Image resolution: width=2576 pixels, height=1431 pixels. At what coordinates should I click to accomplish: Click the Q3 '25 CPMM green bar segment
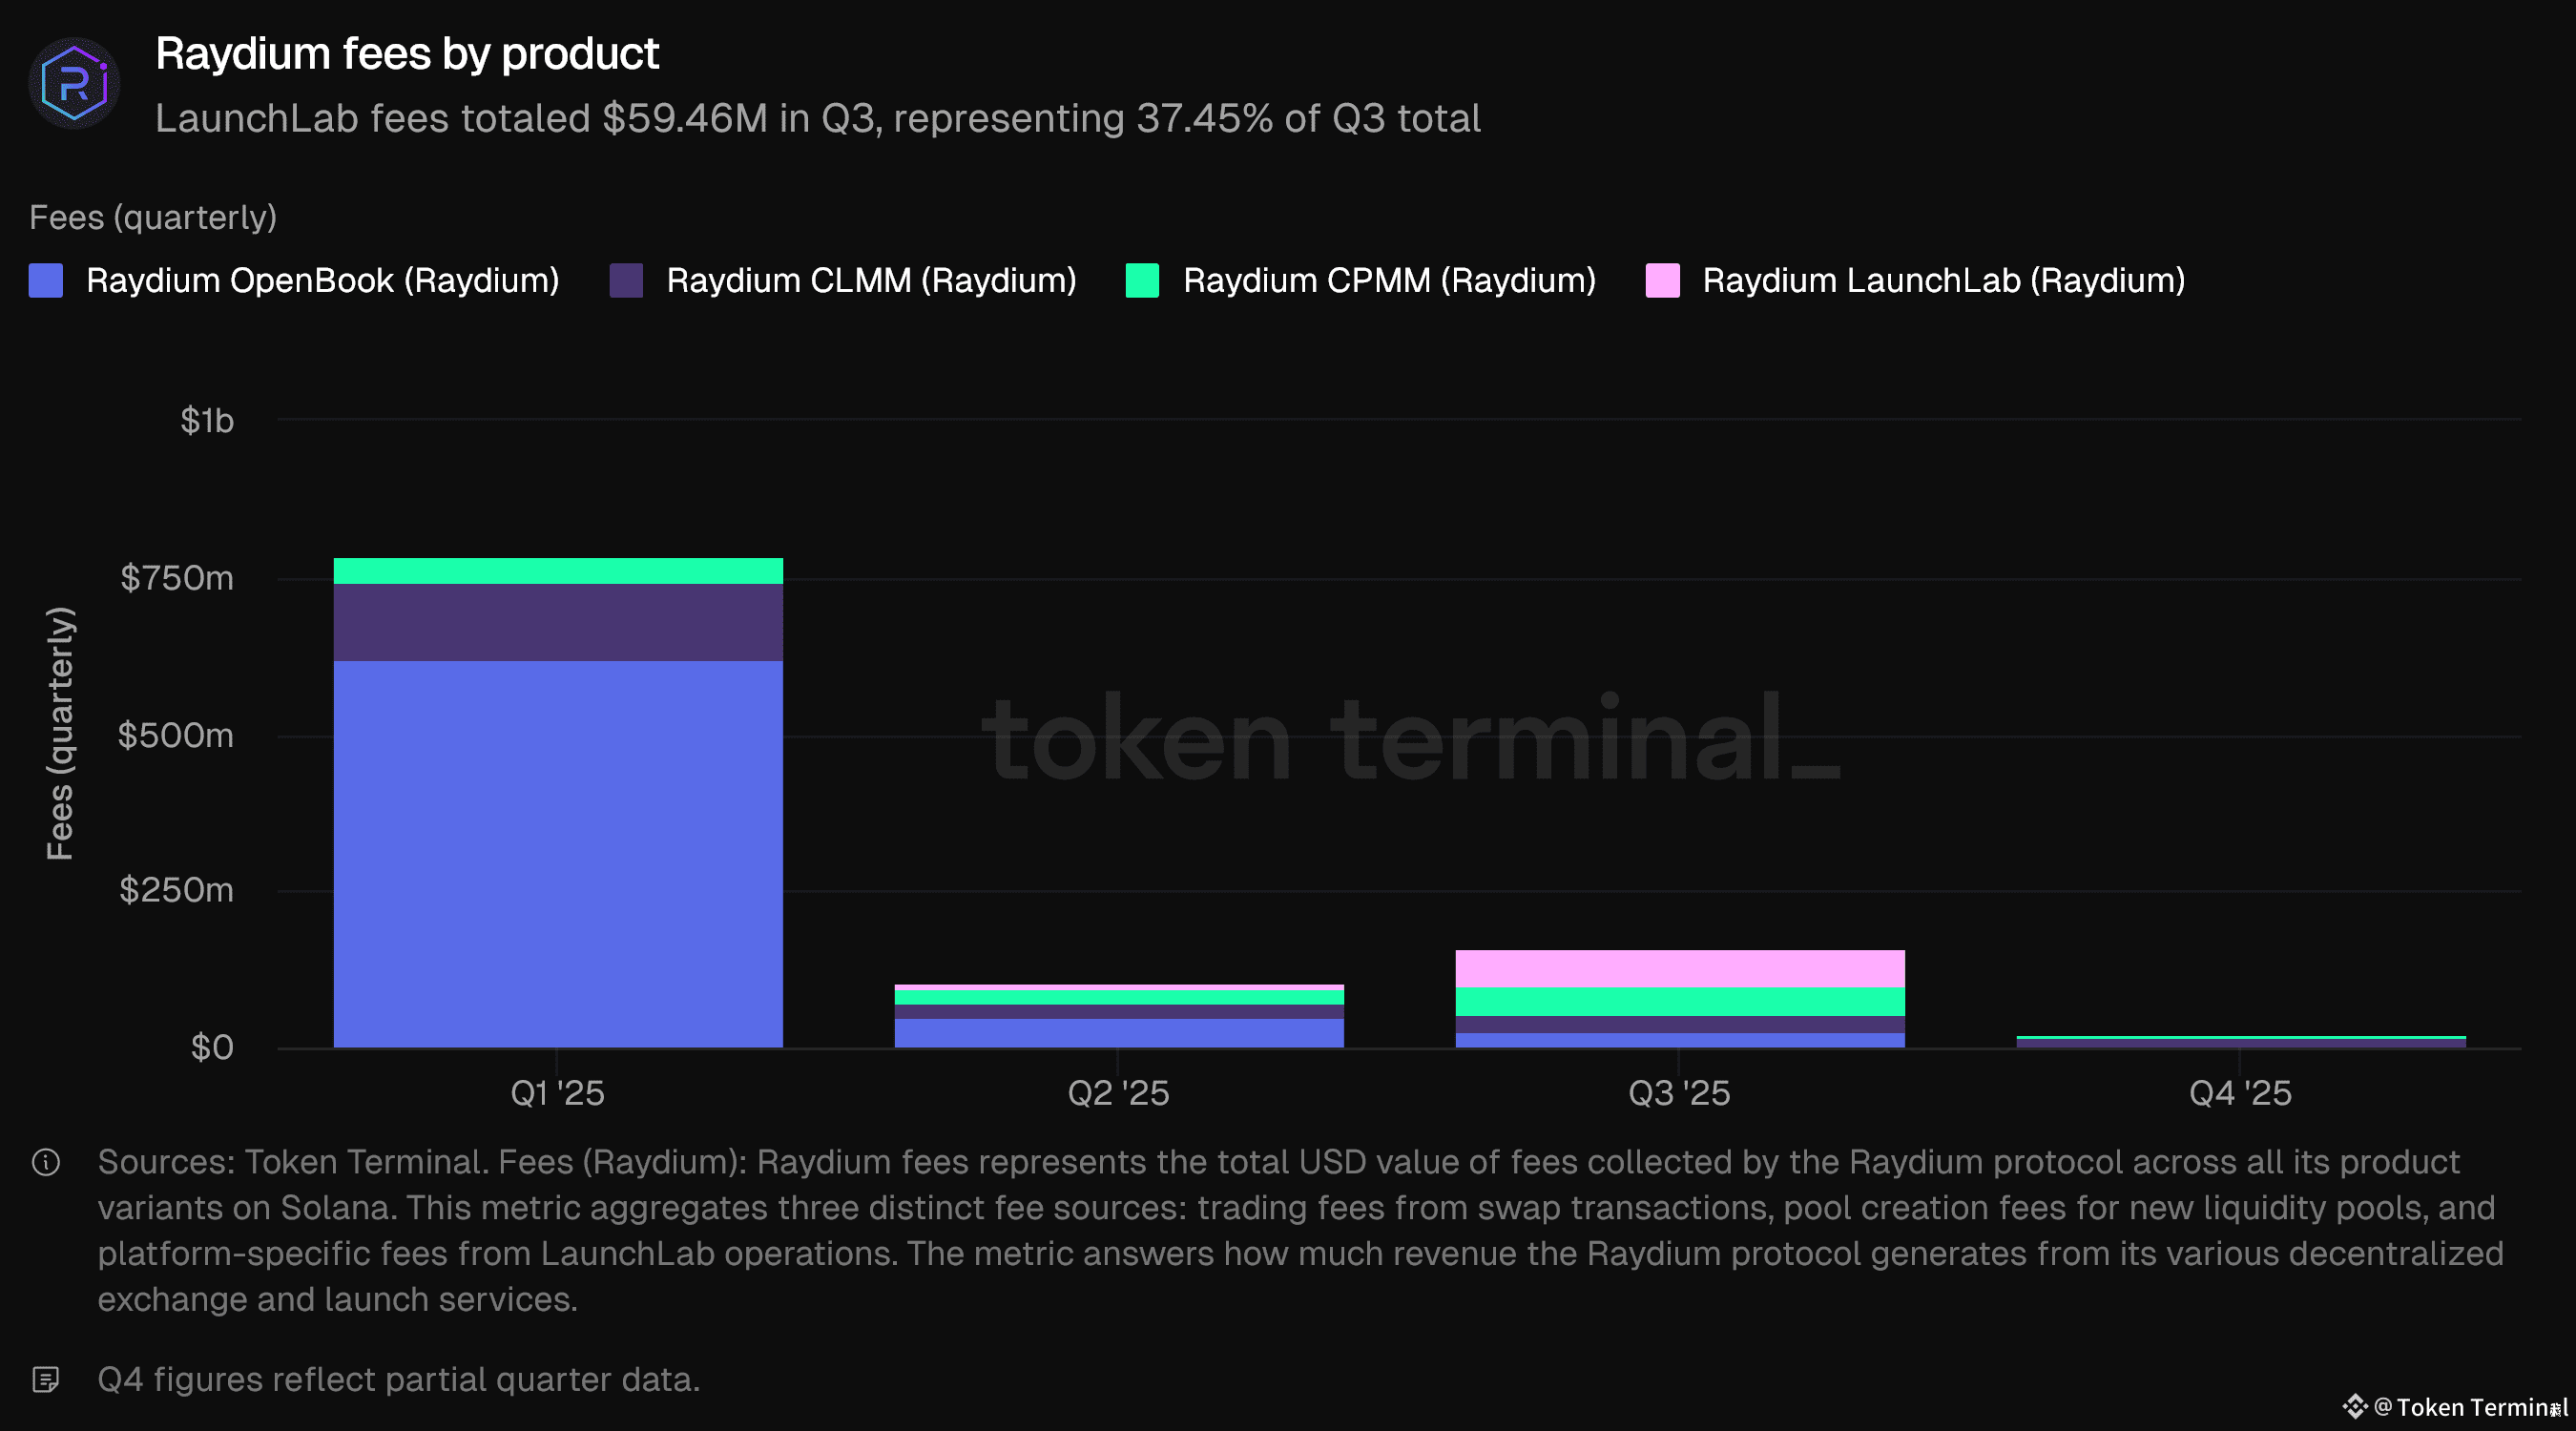[1679, 1002]
